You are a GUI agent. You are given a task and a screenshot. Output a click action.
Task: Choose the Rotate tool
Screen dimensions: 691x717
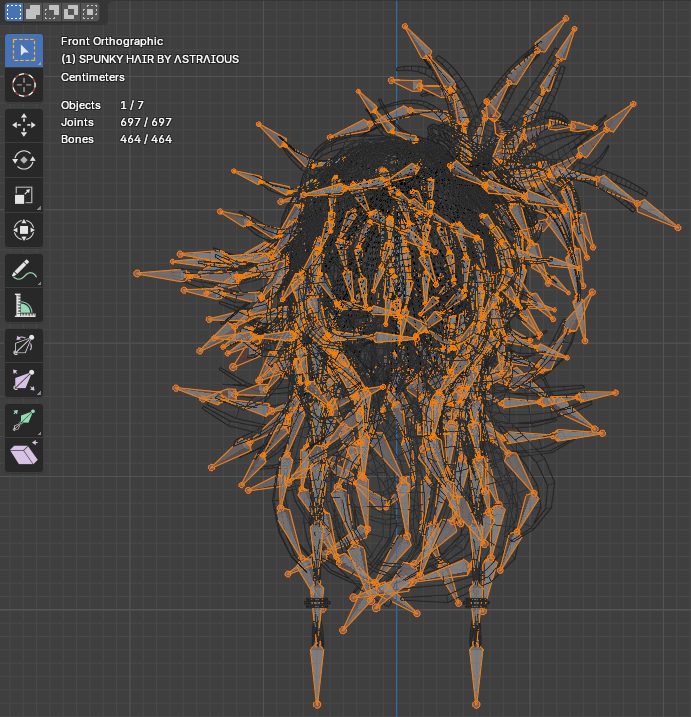[x=24, y=161]
